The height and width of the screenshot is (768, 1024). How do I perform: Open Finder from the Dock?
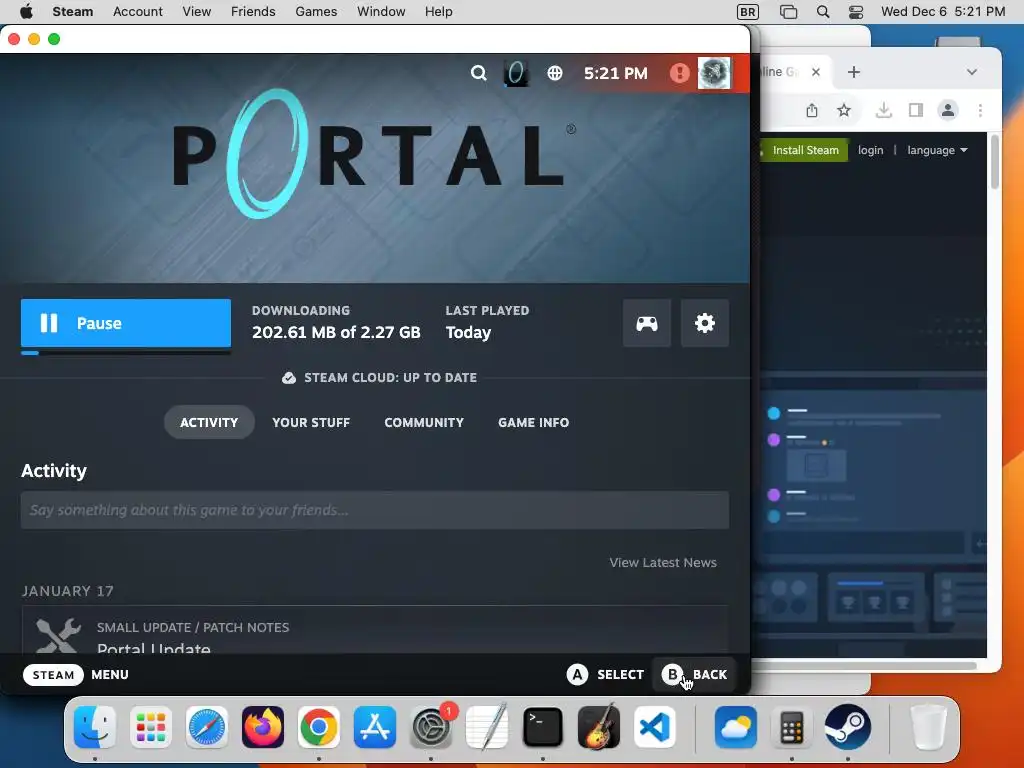tap(95, 726)
